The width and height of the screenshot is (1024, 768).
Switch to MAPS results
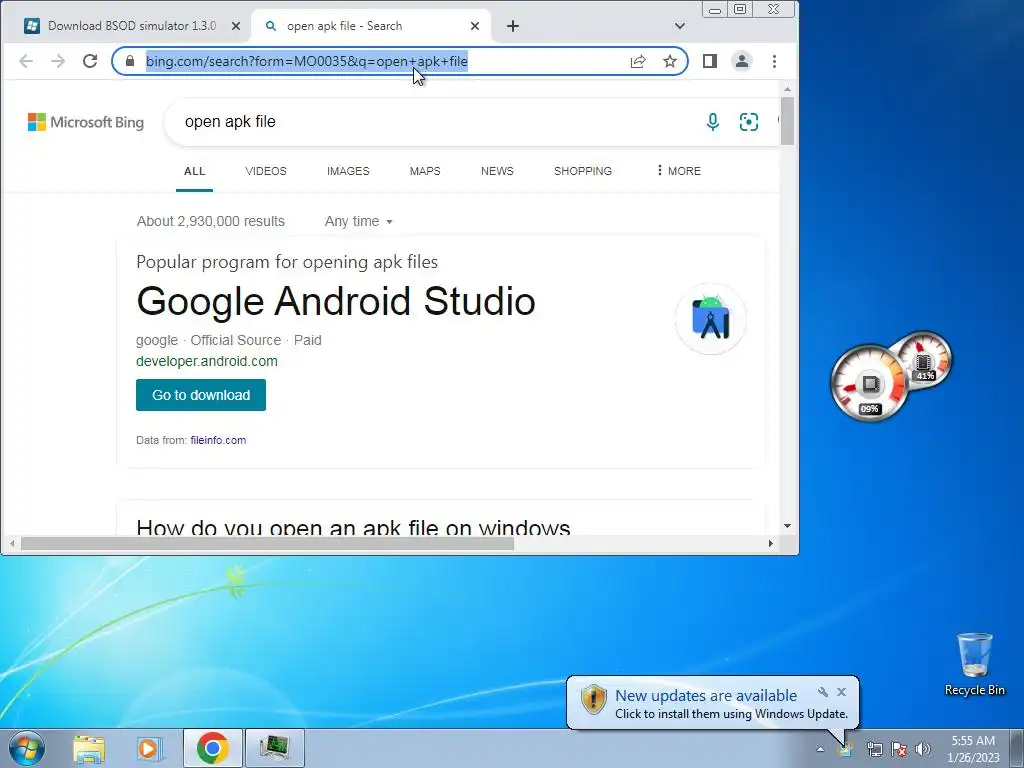pos(425,171)
